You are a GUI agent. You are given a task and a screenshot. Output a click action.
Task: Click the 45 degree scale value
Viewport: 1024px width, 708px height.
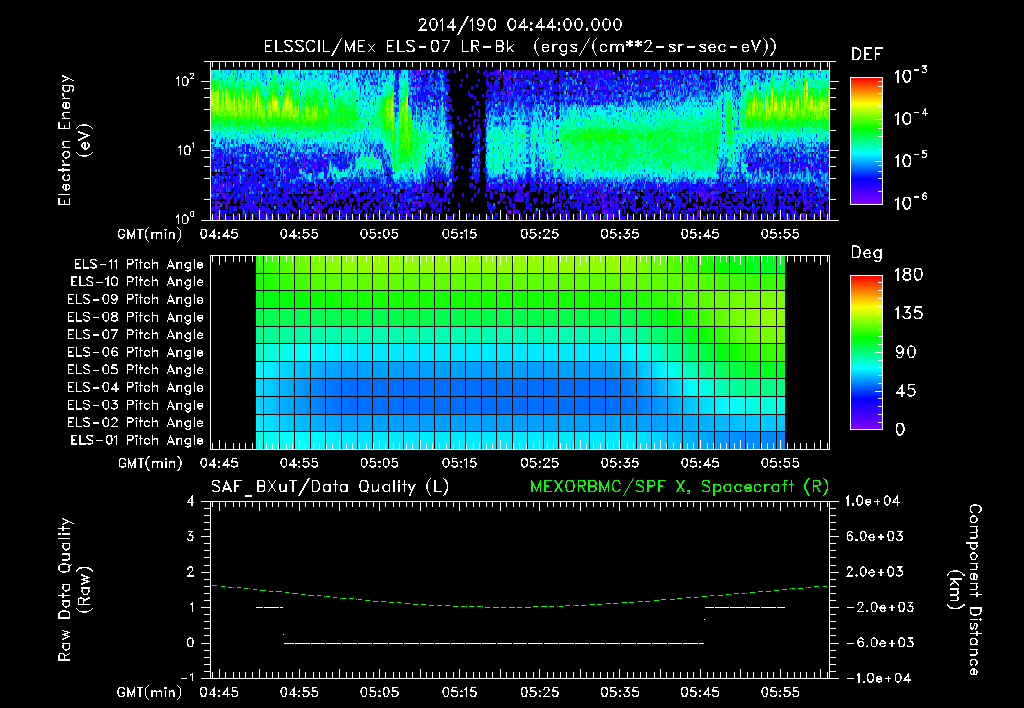tap(906, 391)
